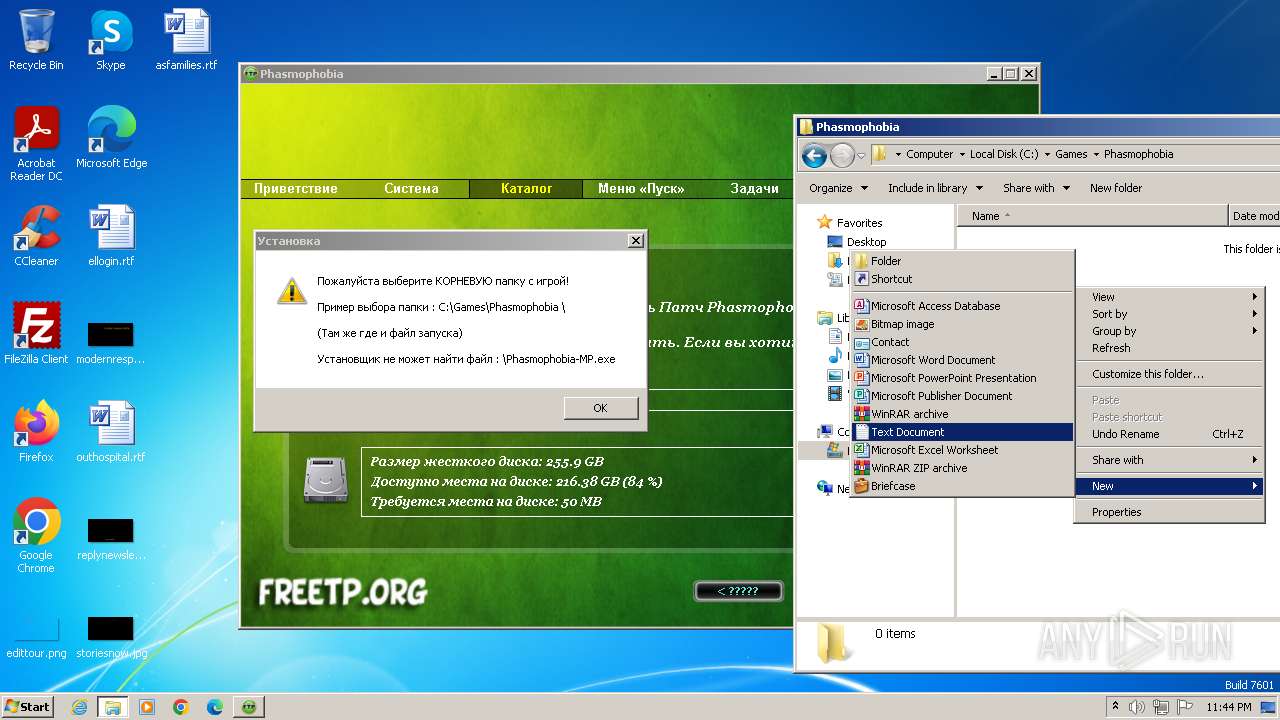Create new Microsoft Word Document
The height and width of the screenshot is (720, 1280).
pyautogui.click(x=962, y=360)
